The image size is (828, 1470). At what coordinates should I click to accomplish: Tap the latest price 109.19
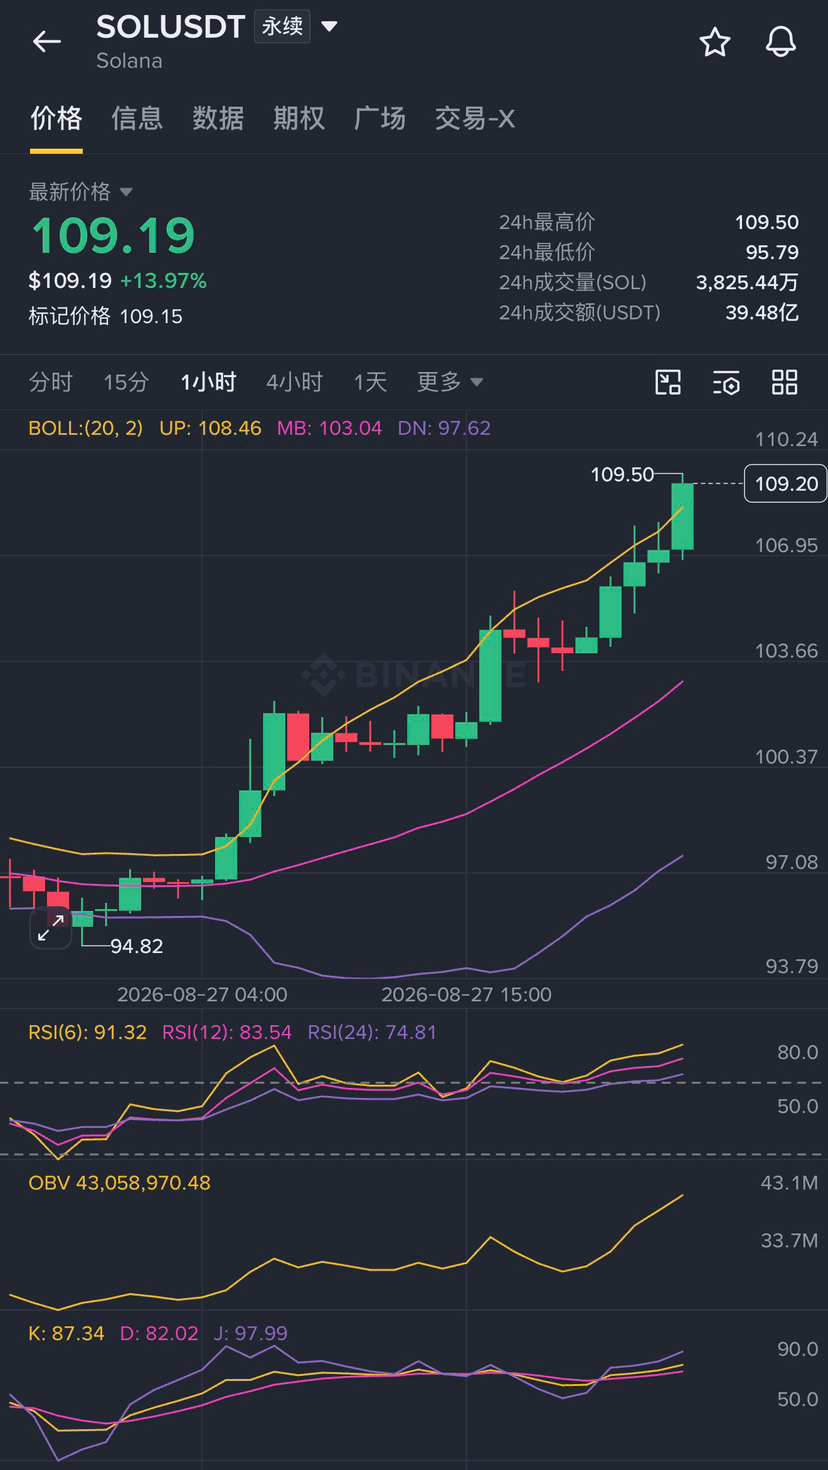(113, 236)
